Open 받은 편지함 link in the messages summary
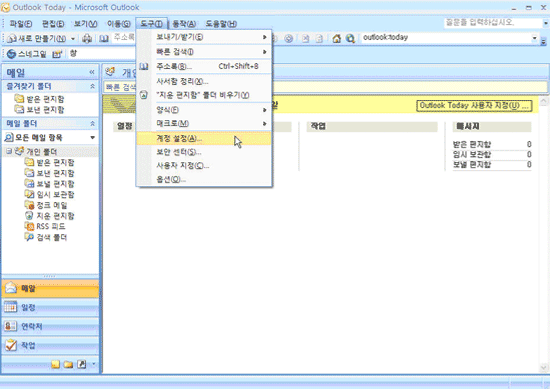The height and width of the screenshot is (389, 550). [472, 144]
